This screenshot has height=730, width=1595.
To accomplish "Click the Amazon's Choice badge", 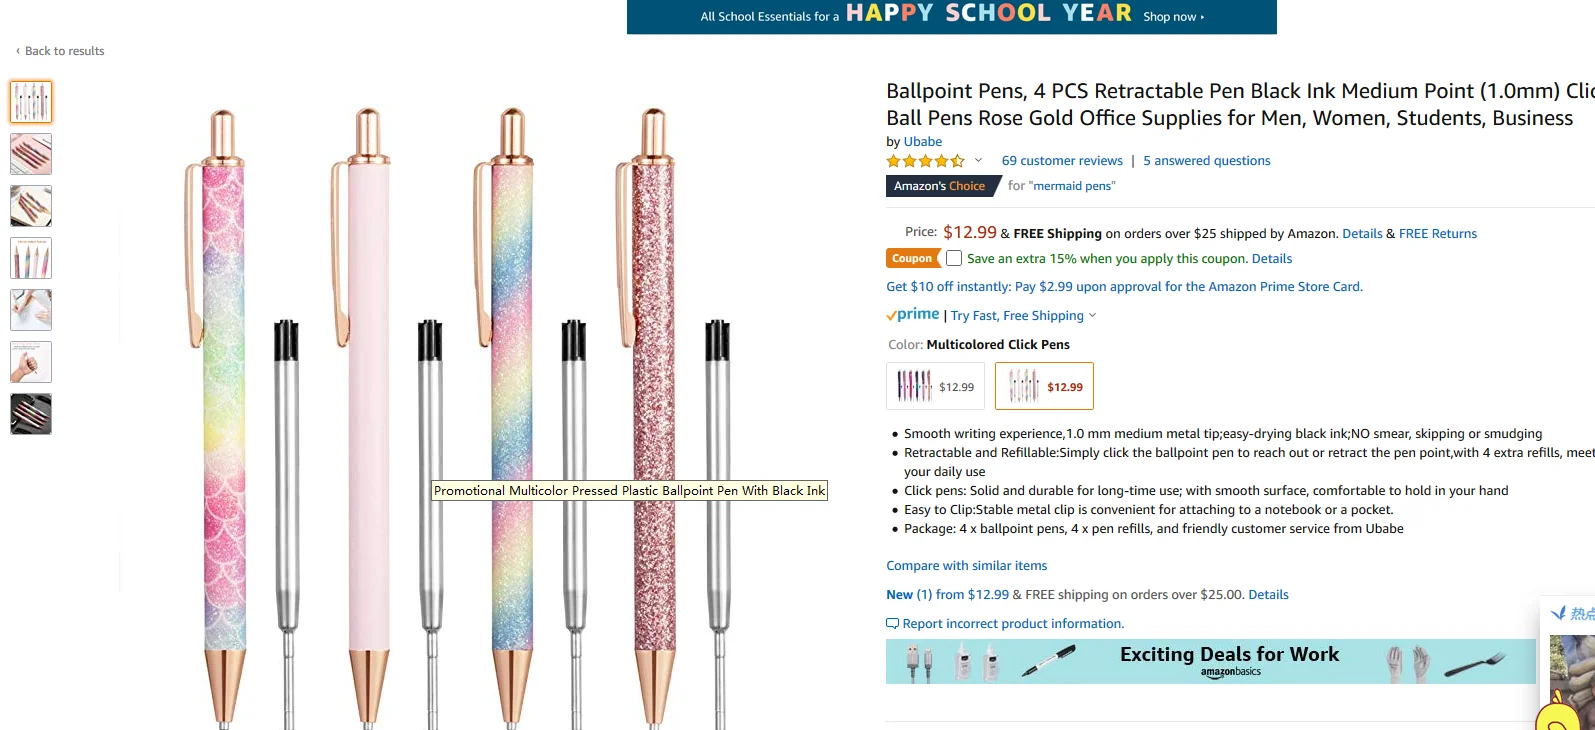I will click(x=939, y=186).
